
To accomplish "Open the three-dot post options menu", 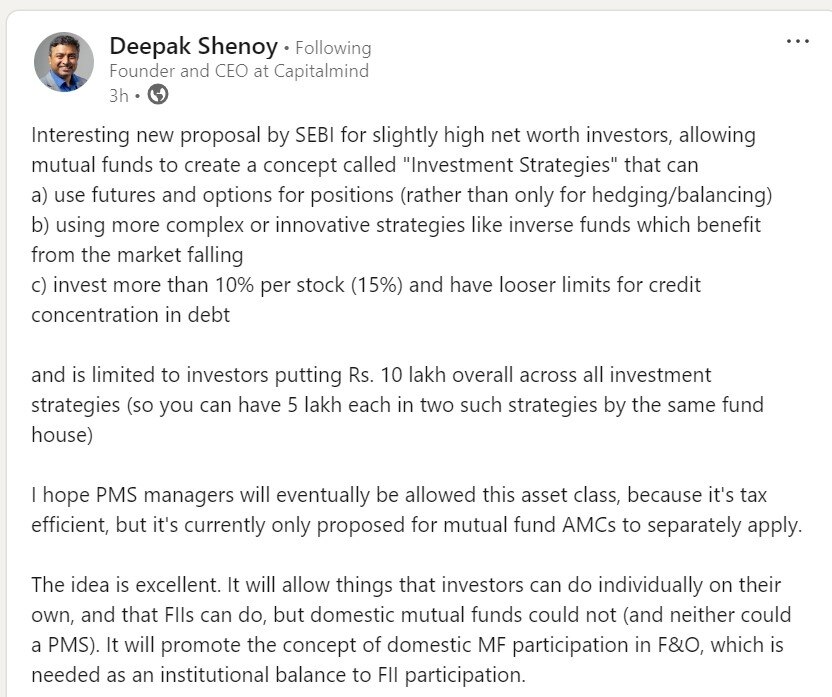I will pos(797,41).
